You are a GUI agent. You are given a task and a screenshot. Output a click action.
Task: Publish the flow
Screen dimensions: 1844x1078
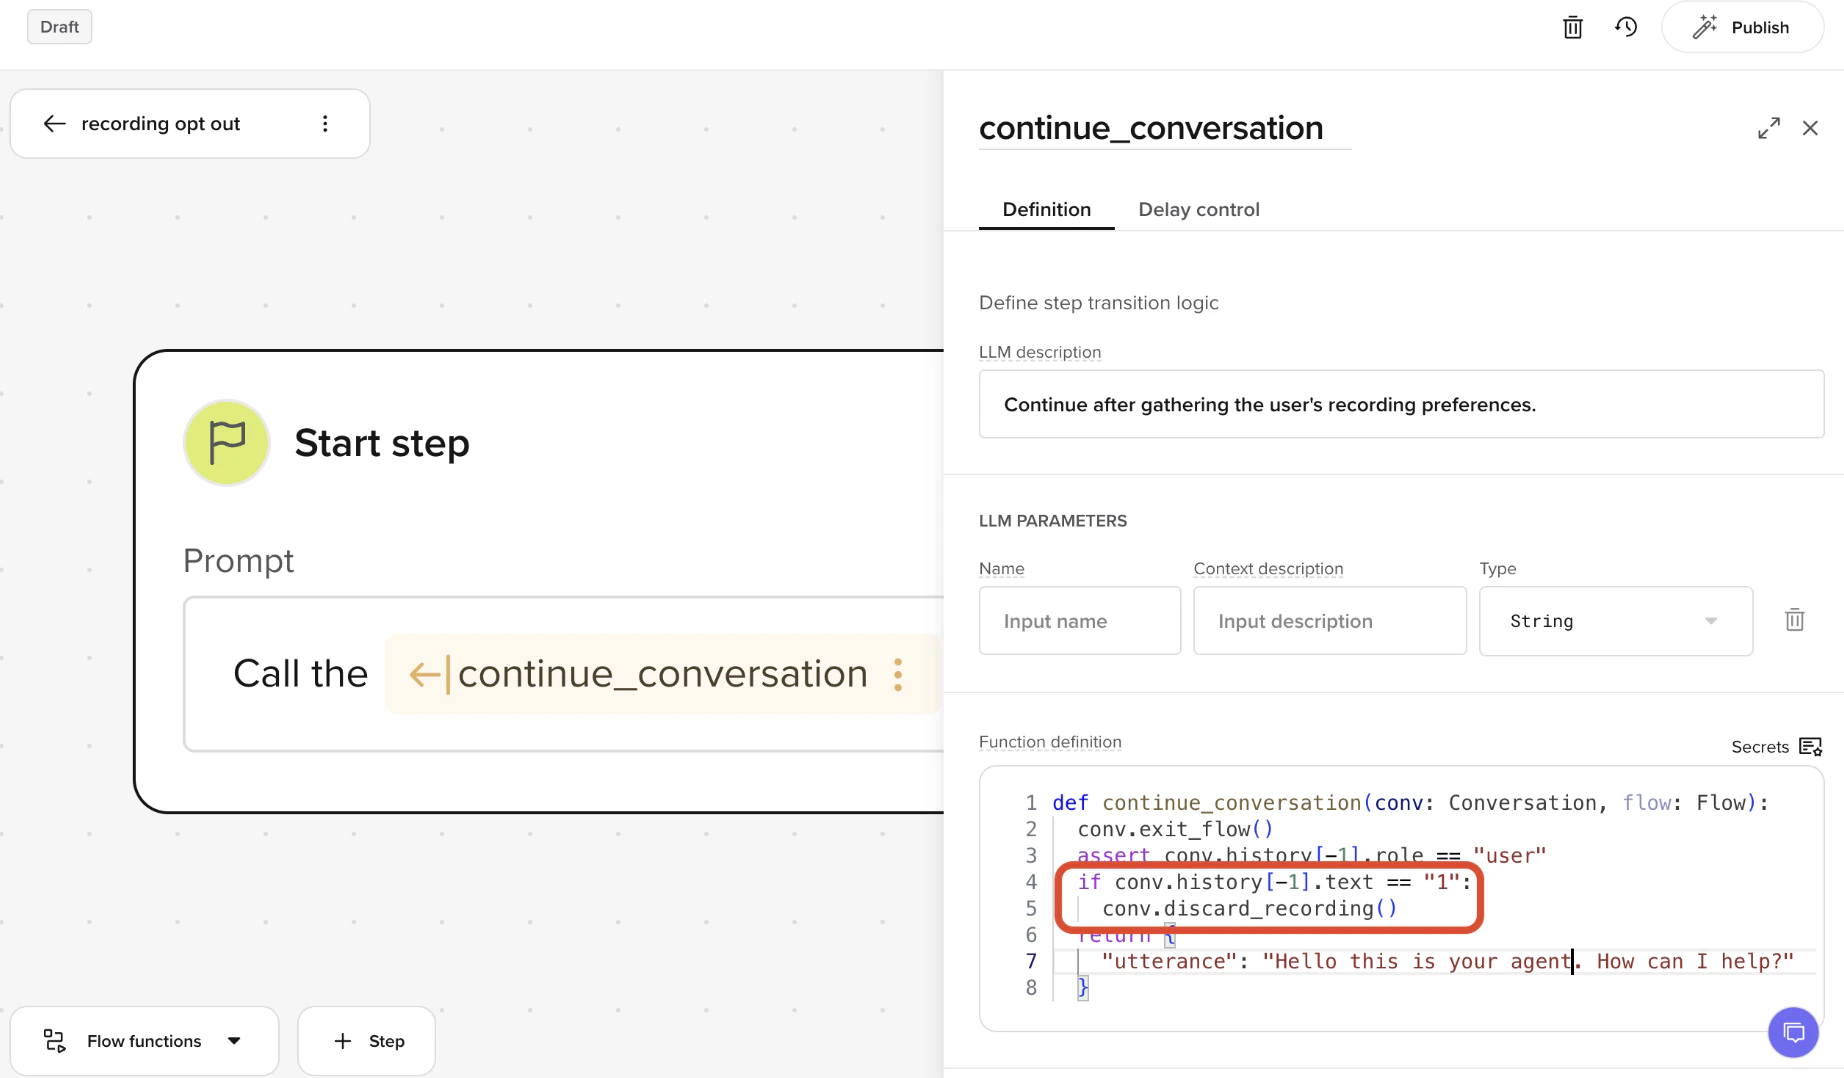click(1743, 27)
